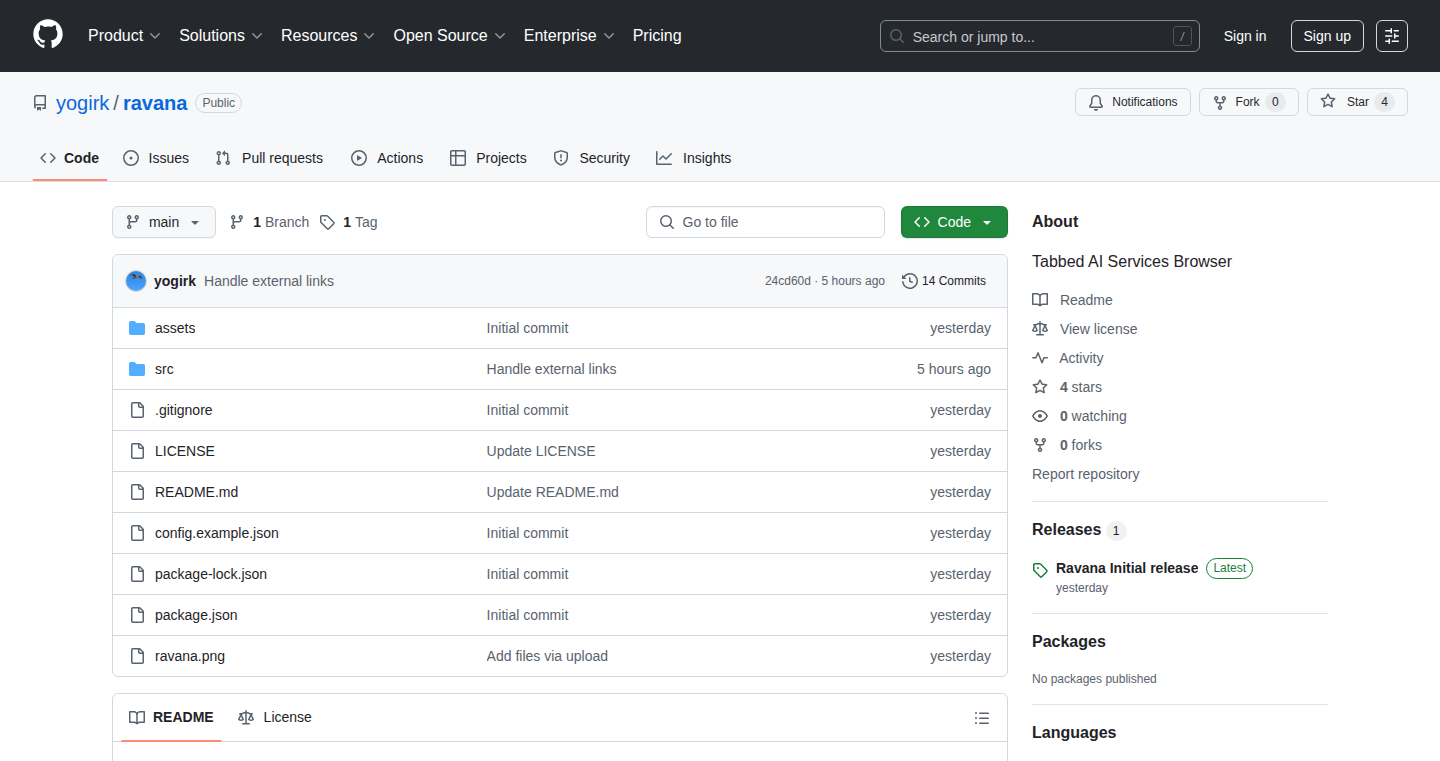The height and width of the screenshot is (761, 1440).
Task: Expand the Resources menu
Action: click(328, 36)
